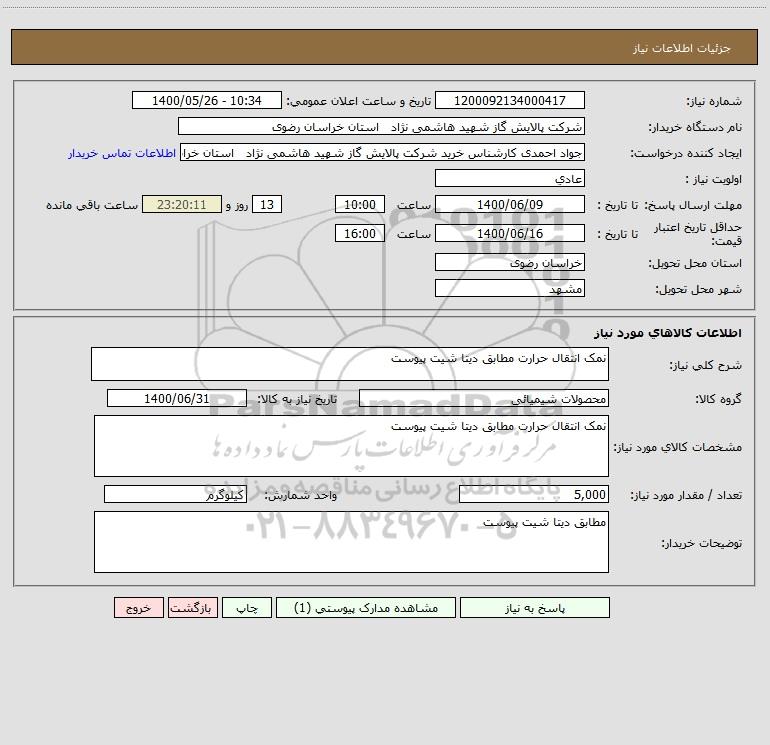Click the label 'مهلت ارسال پاسخ'
The width and height of the screenshot is (770, 745).
pos(693,205)
